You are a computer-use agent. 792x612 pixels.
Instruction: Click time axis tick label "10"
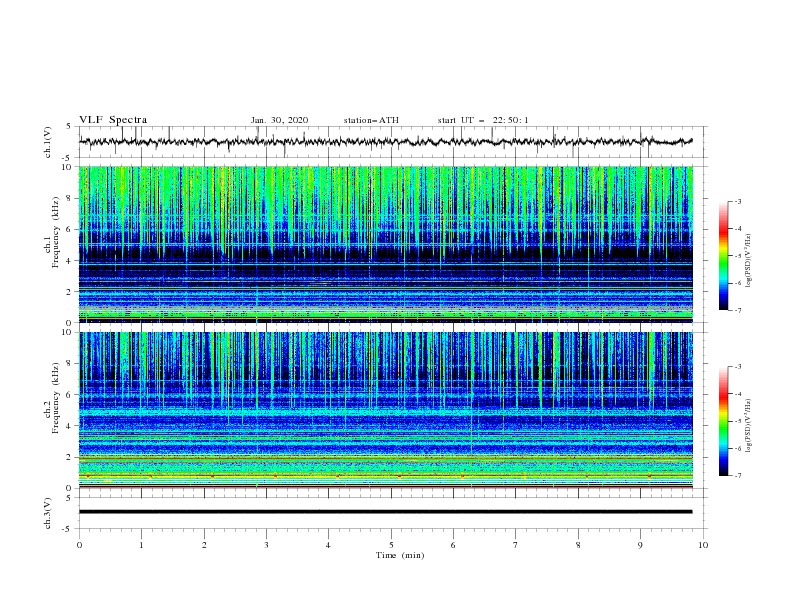pos(703,545)
